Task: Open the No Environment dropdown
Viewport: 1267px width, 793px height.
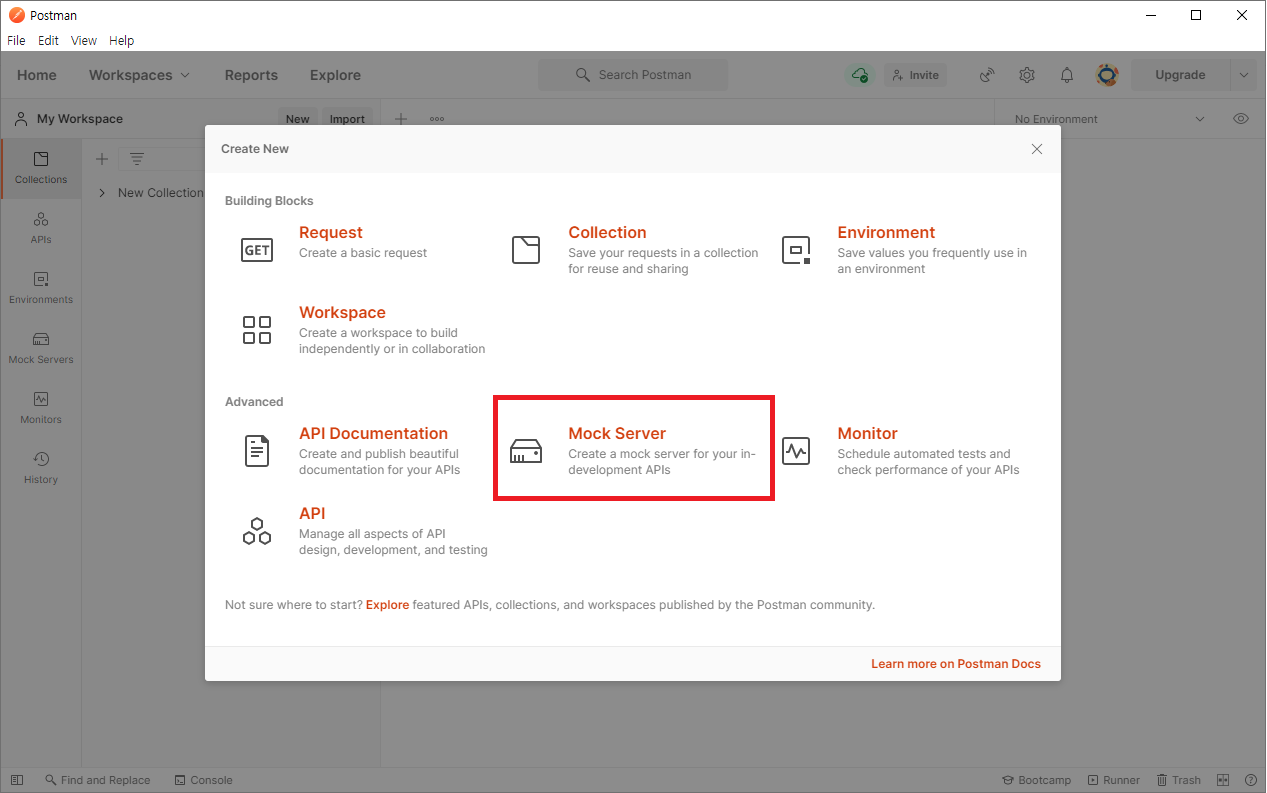Action: [1110, 119]
